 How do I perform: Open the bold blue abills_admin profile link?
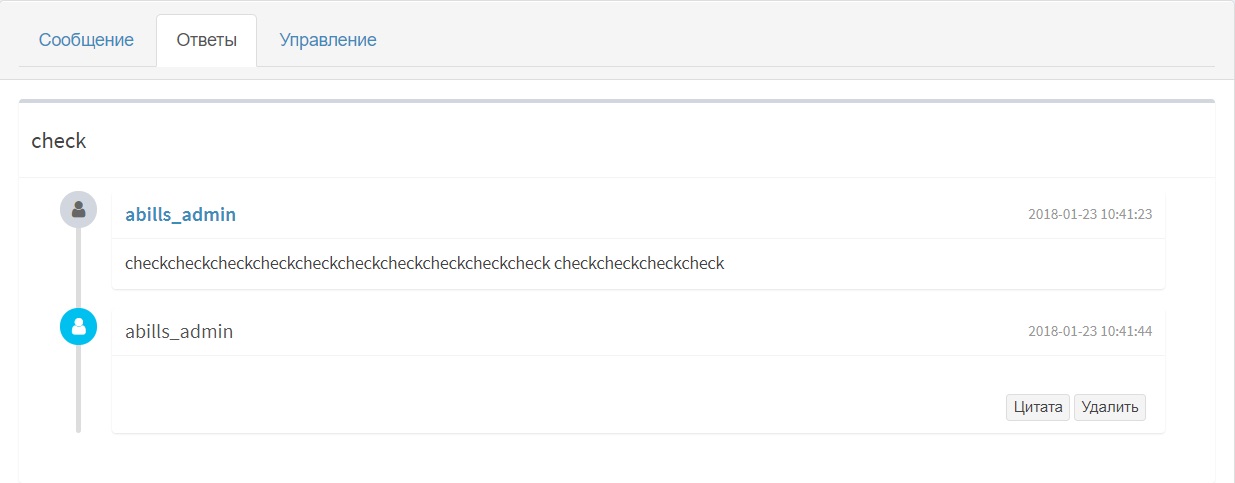[x=181, y=215]
